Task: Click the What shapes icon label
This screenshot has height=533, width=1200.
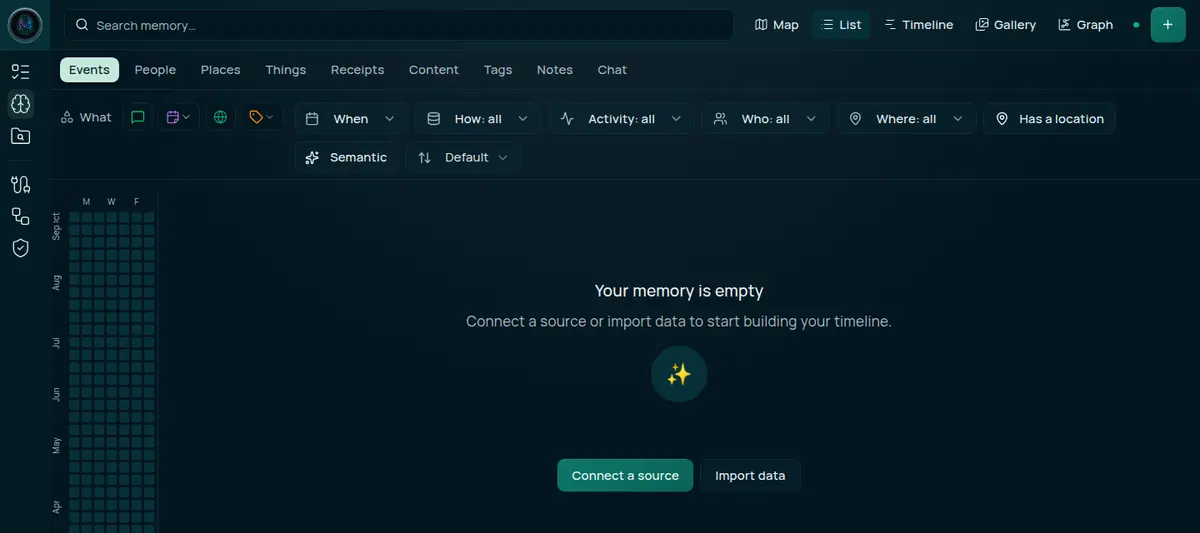Action: coord(86,118)
